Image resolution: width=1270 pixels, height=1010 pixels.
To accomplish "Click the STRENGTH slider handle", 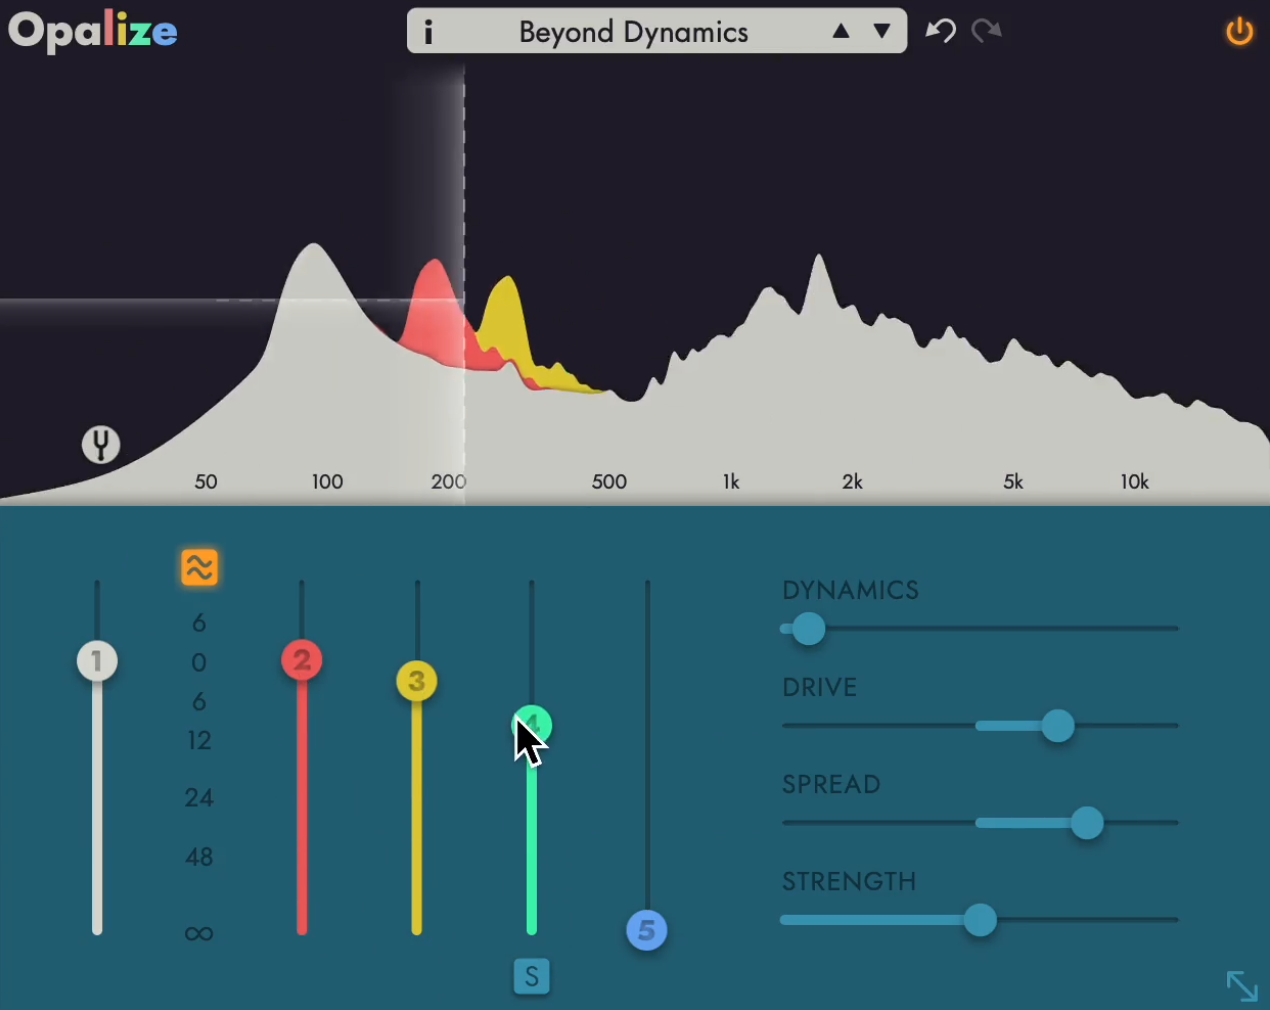I will pos(980,920).
